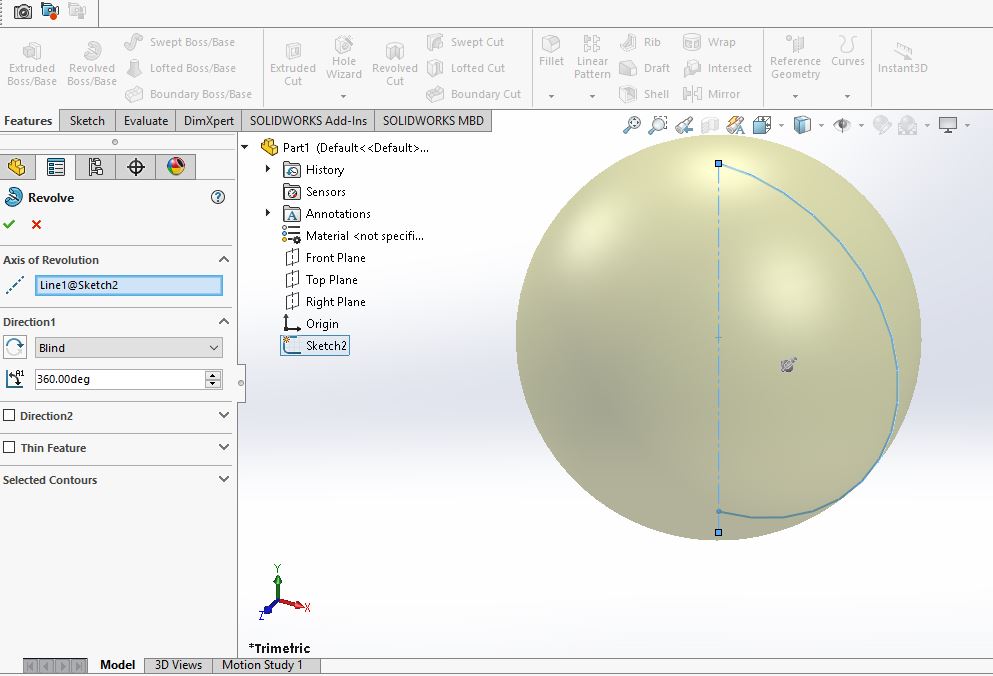Image resolution: width=993 pixels, height=676 pixels.
Task: Select Sketch2 in the feature tree
Action: tap(315, 346)
